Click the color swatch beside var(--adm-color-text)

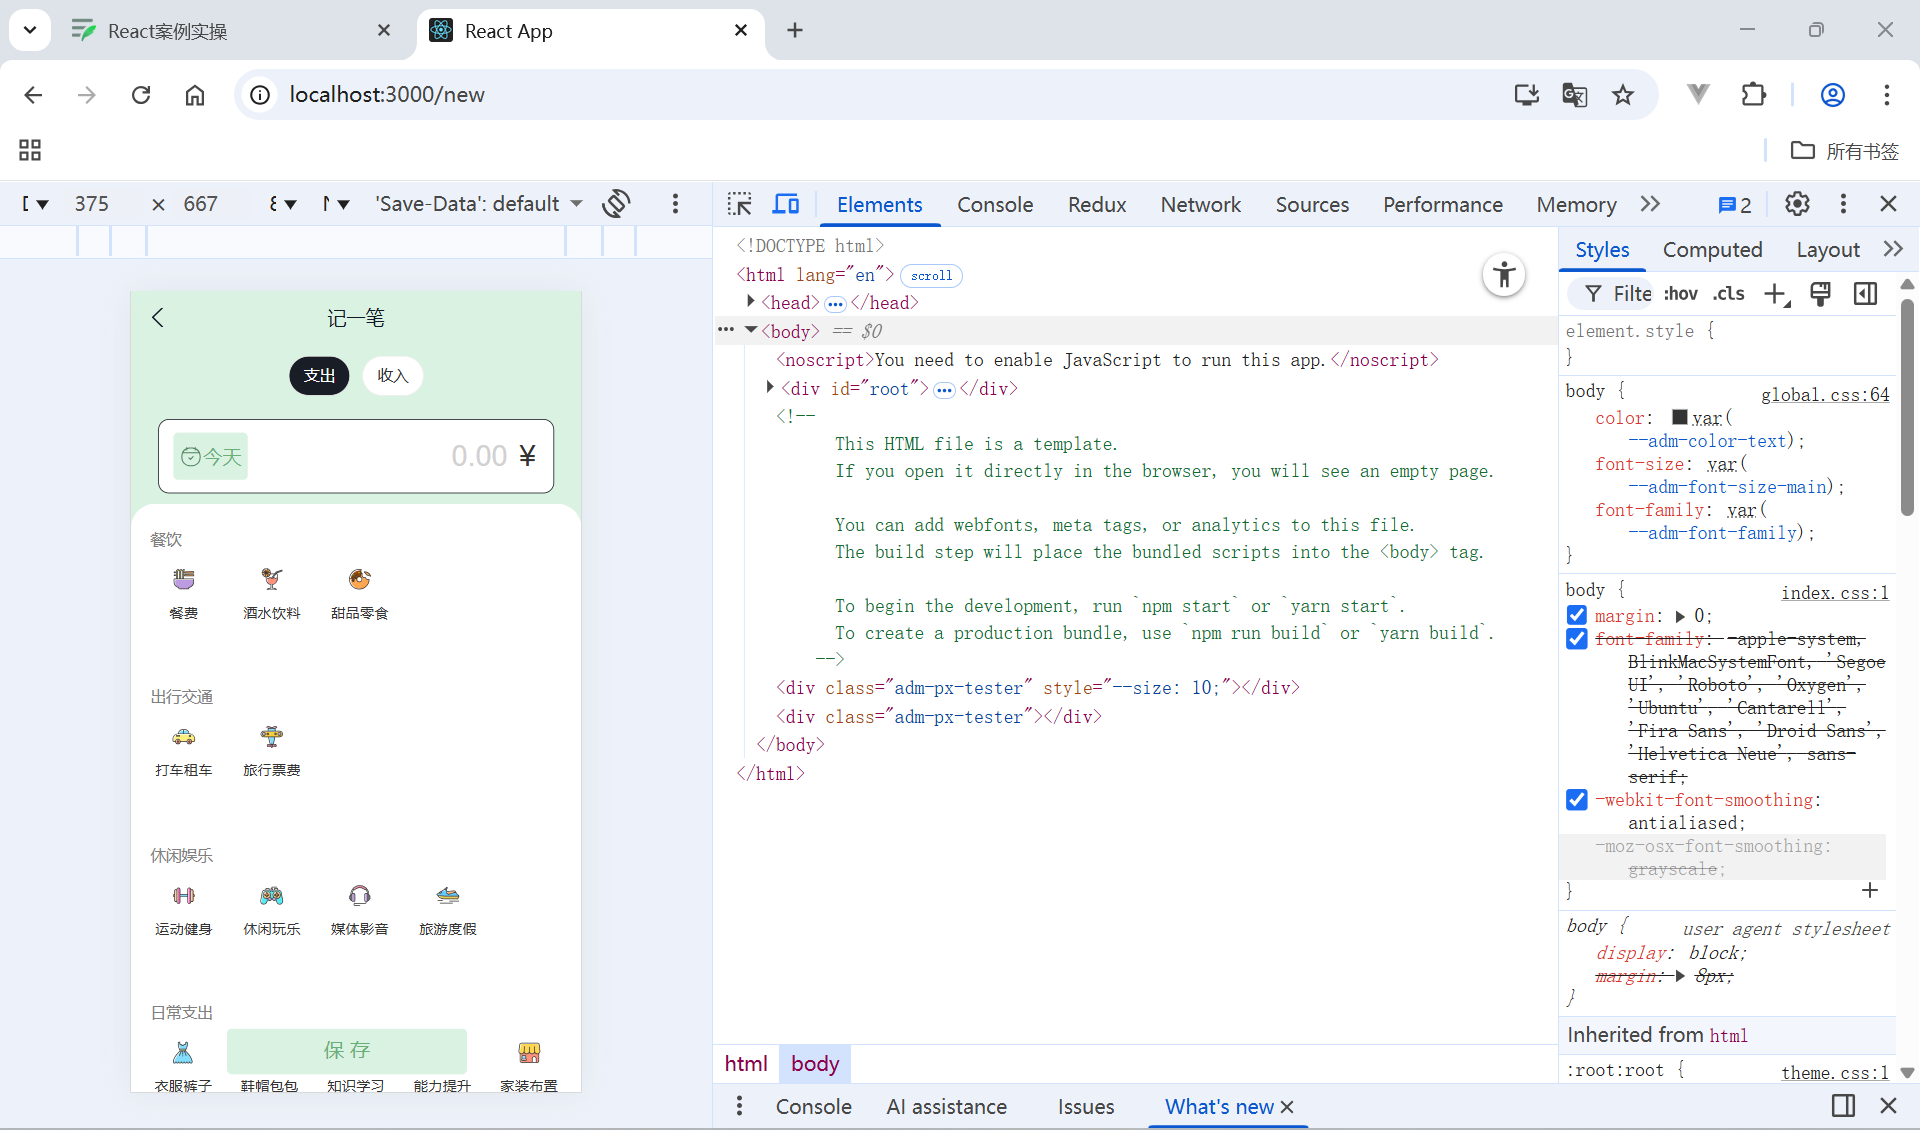pos(1680,418)
